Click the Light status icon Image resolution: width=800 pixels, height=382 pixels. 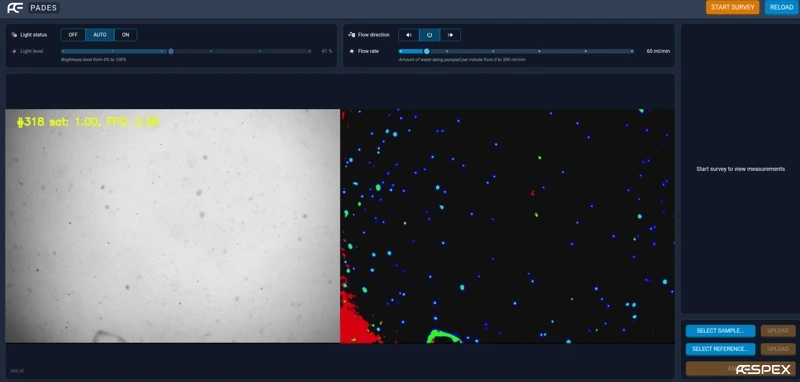coord(14,35)
